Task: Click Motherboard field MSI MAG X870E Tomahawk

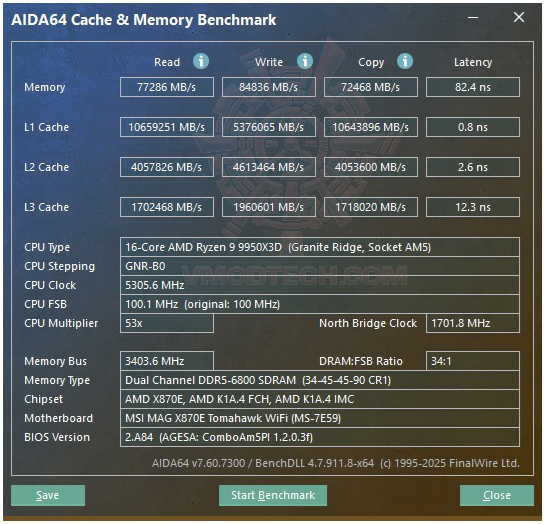Action: tap(320, 418)
